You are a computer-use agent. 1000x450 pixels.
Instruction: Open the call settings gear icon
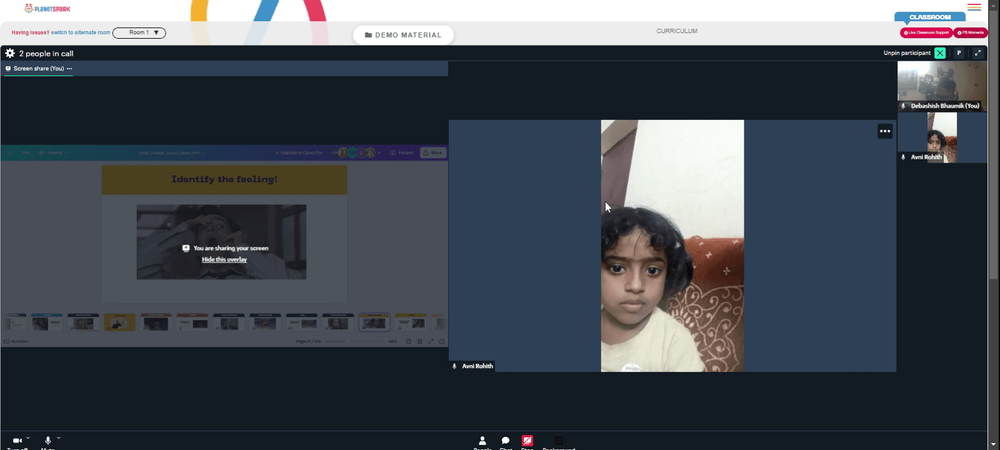click(x=10, y=54)
